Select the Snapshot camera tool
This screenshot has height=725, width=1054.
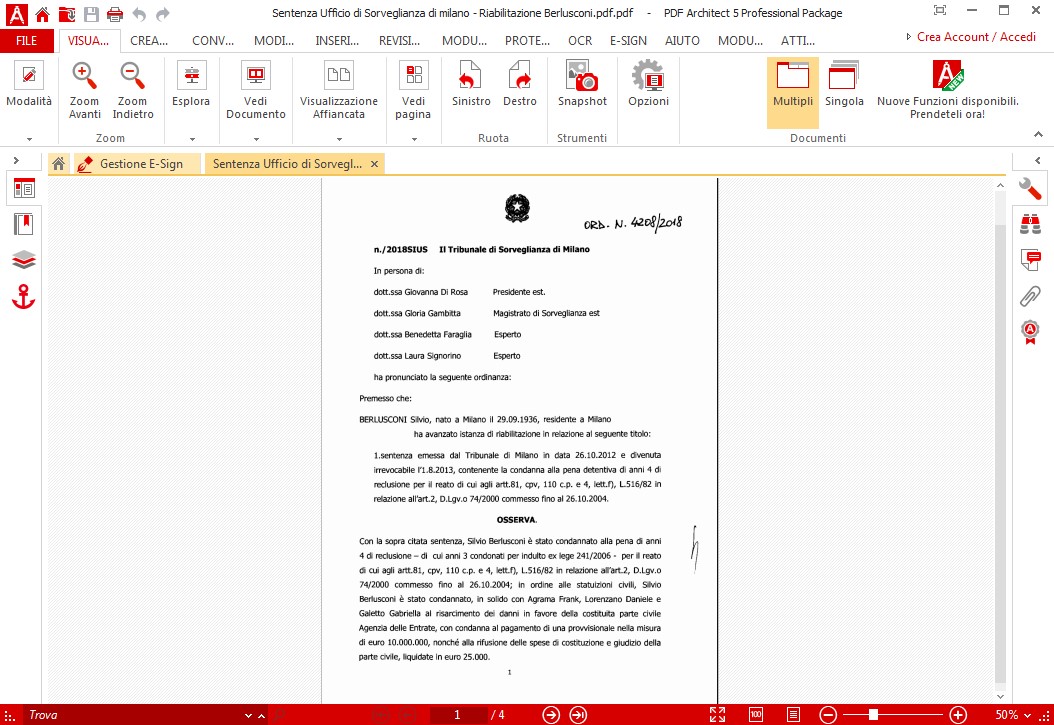click(582, 84)
